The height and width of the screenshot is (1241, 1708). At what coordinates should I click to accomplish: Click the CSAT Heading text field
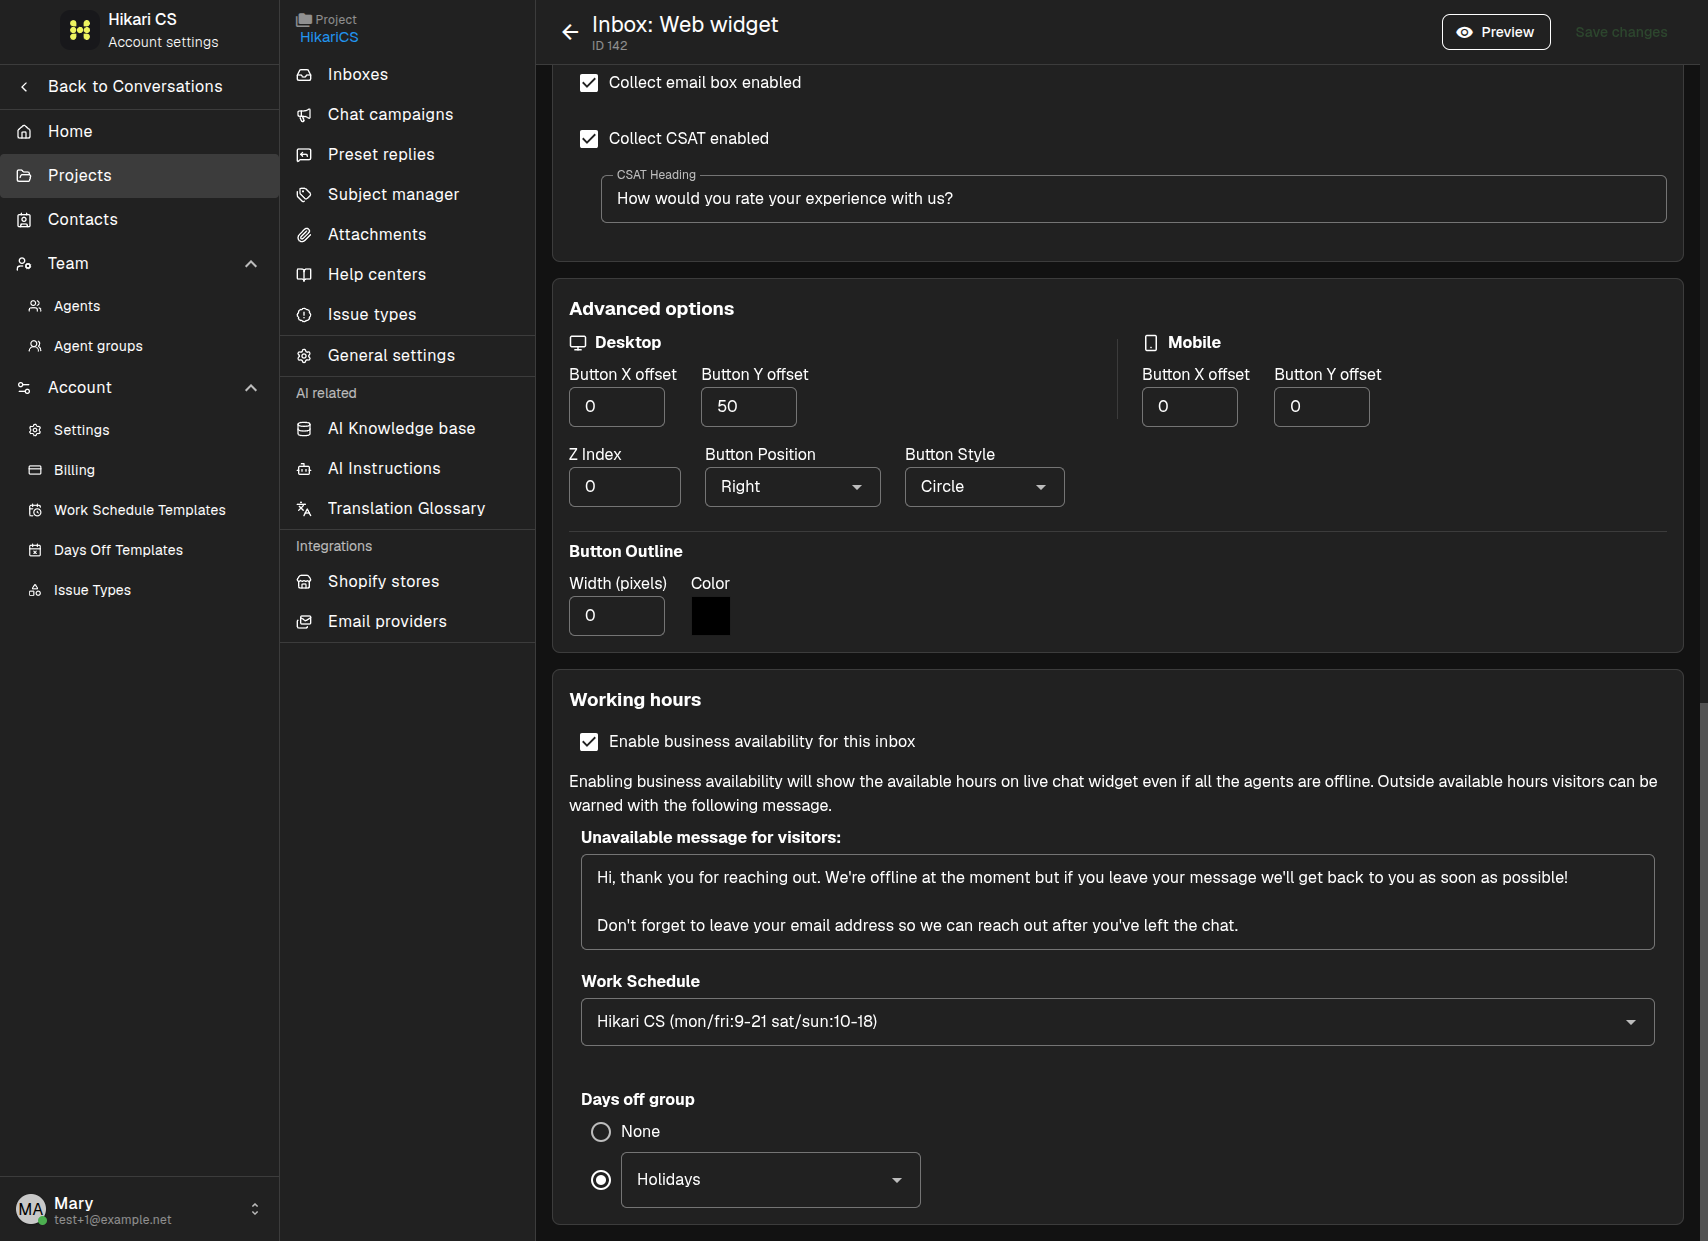(1134, 199)
